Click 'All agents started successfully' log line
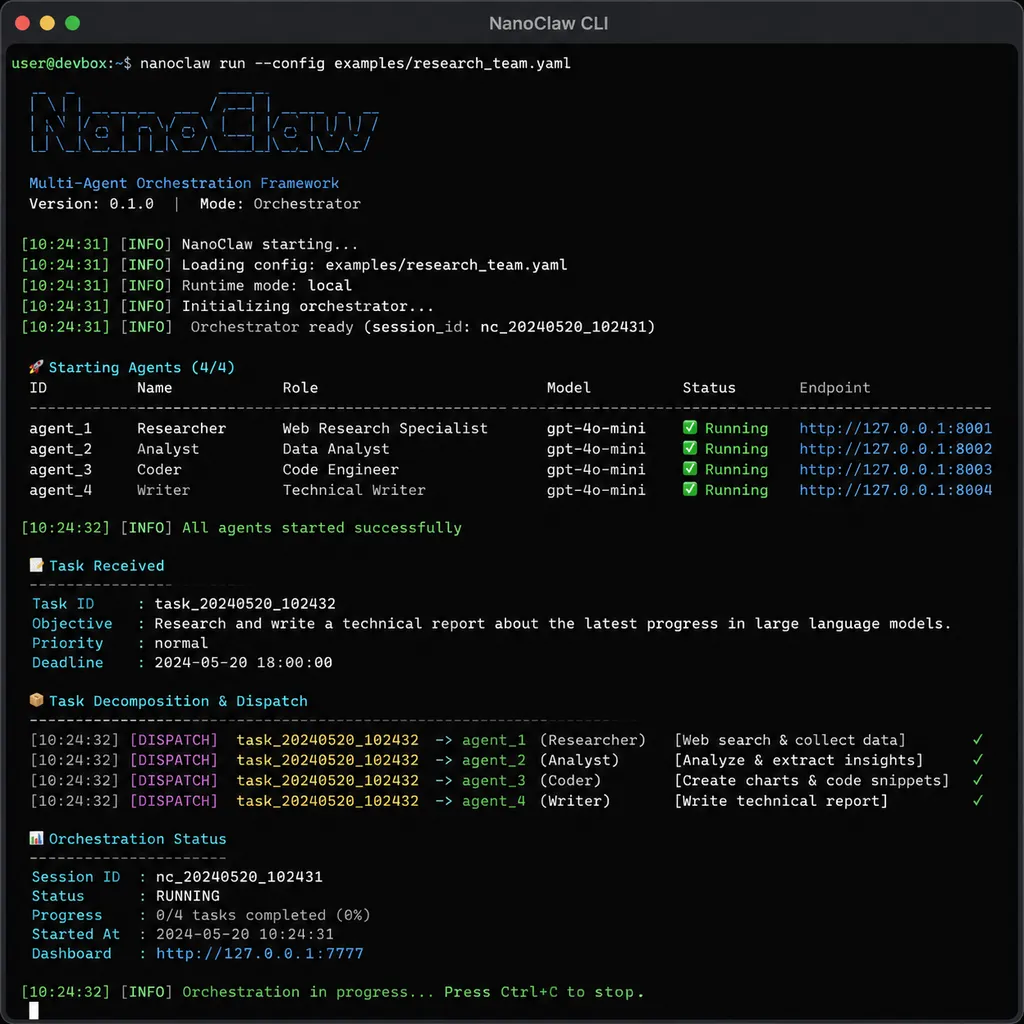Viewport: 1024px width, 1024px height. [321, 528]
